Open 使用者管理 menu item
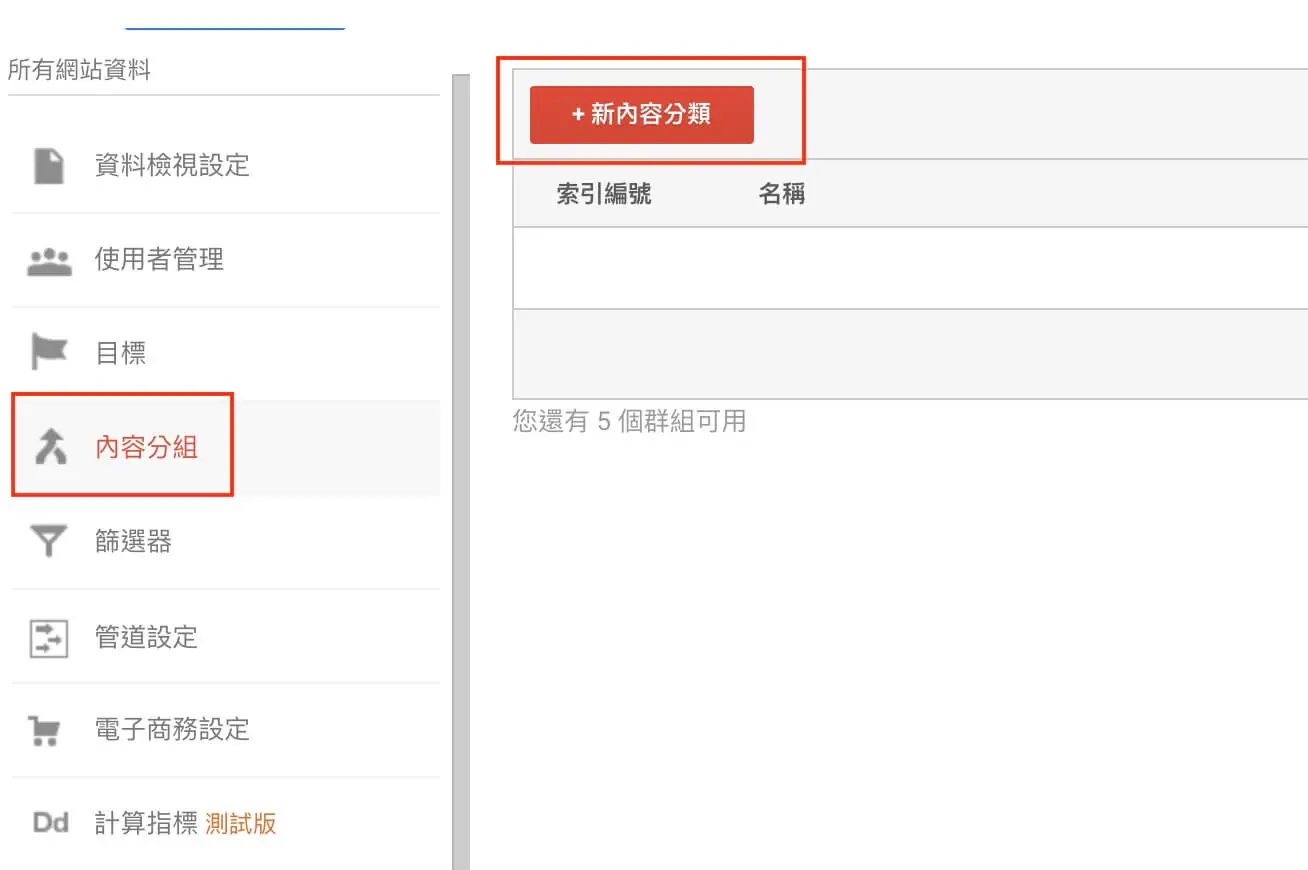1308x870 pixels. tap(226, 260)
